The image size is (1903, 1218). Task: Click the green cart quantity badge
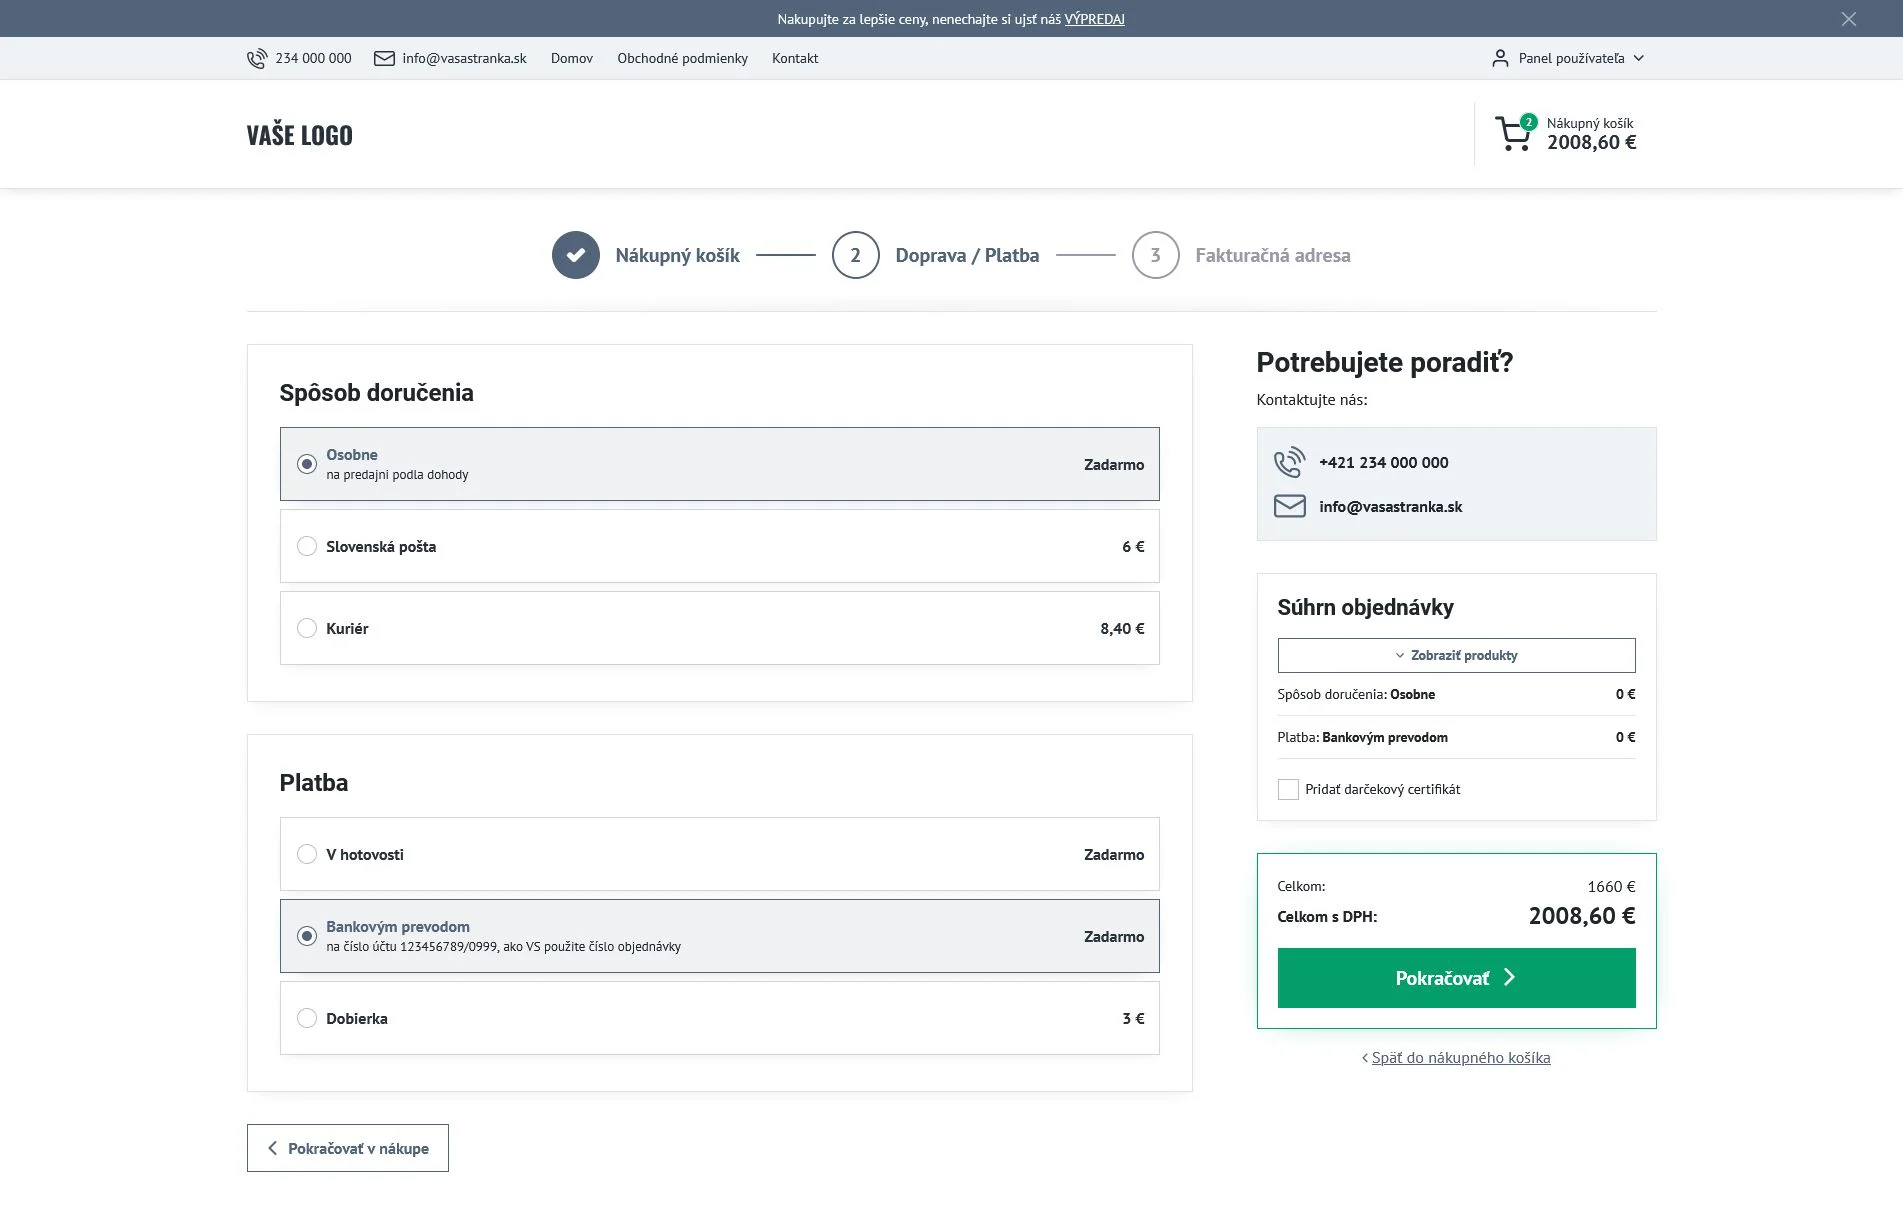1528,120
